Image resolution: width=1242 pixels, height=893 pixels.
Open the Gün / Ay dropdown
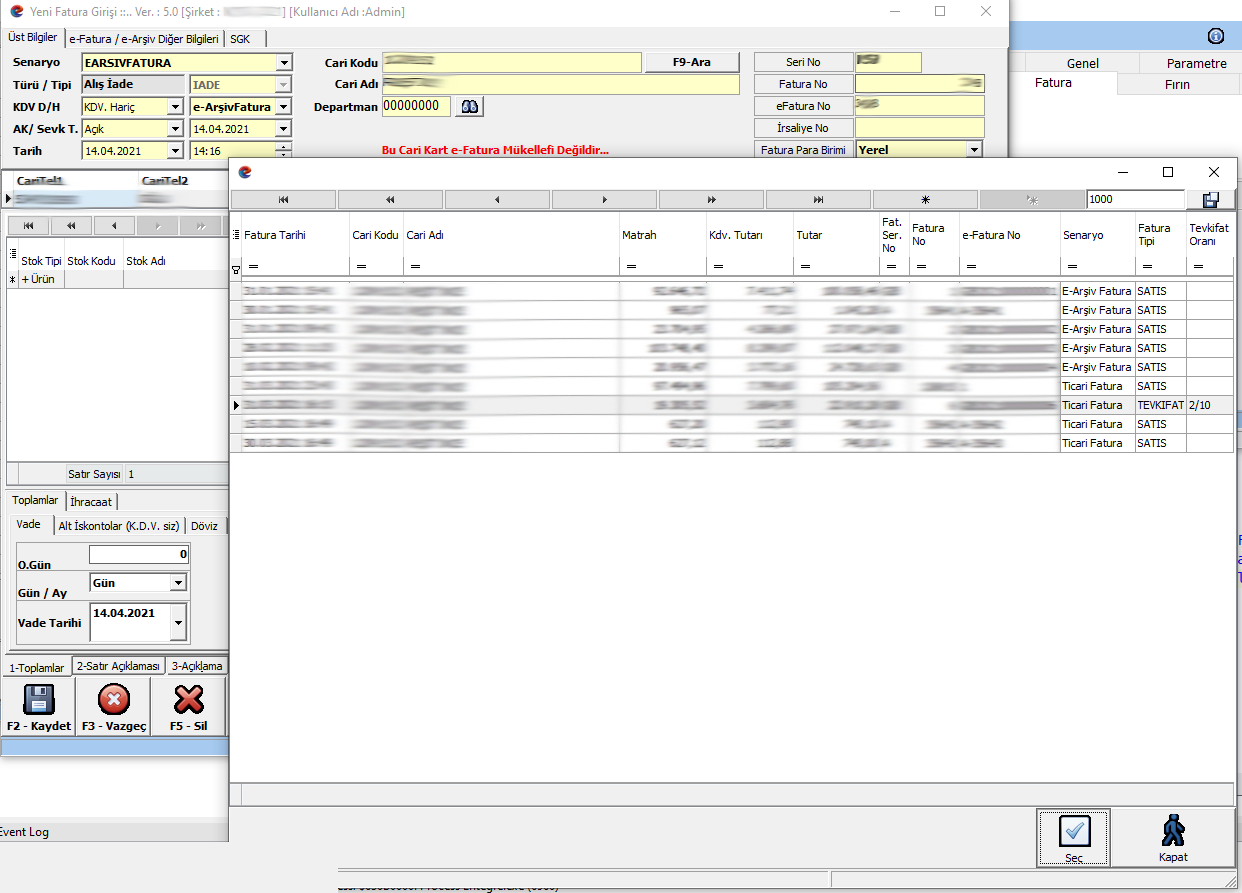178,583
